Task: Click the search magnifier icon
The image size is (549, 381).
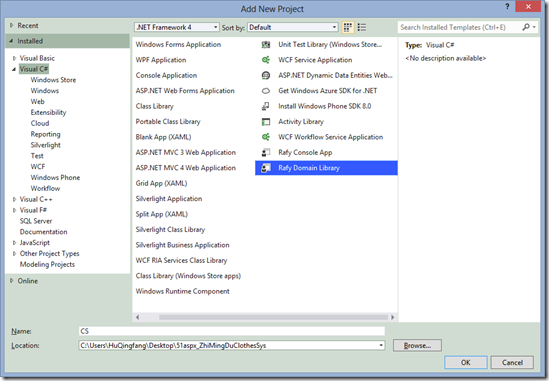Action: pos(526,27)
